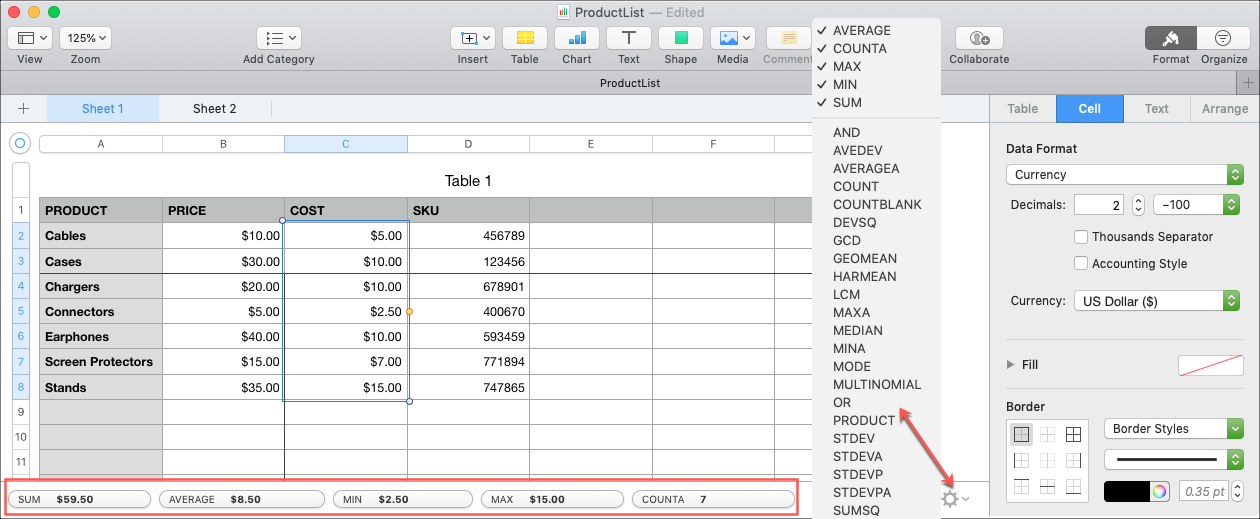Viewport: 1260px width, 519px height.
Task: Enable the Thousands Separator checkbox
Action: (x=1080, y=237)
